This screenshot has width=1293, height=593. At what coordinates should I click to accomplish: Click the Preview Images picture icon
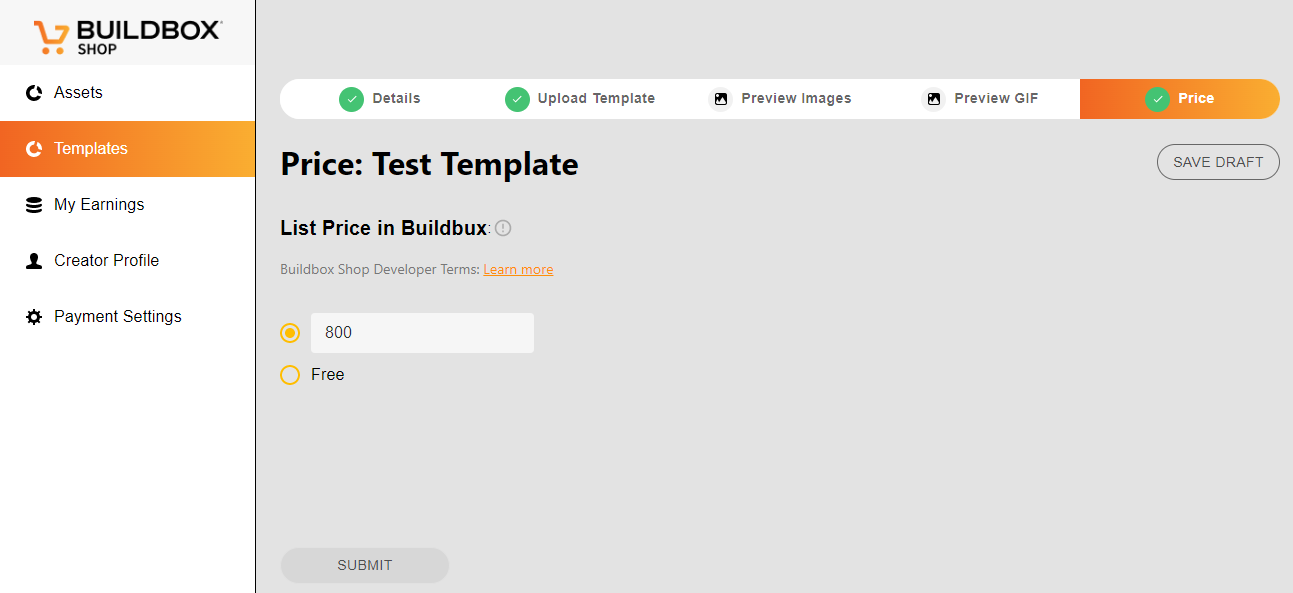[720, 99]
